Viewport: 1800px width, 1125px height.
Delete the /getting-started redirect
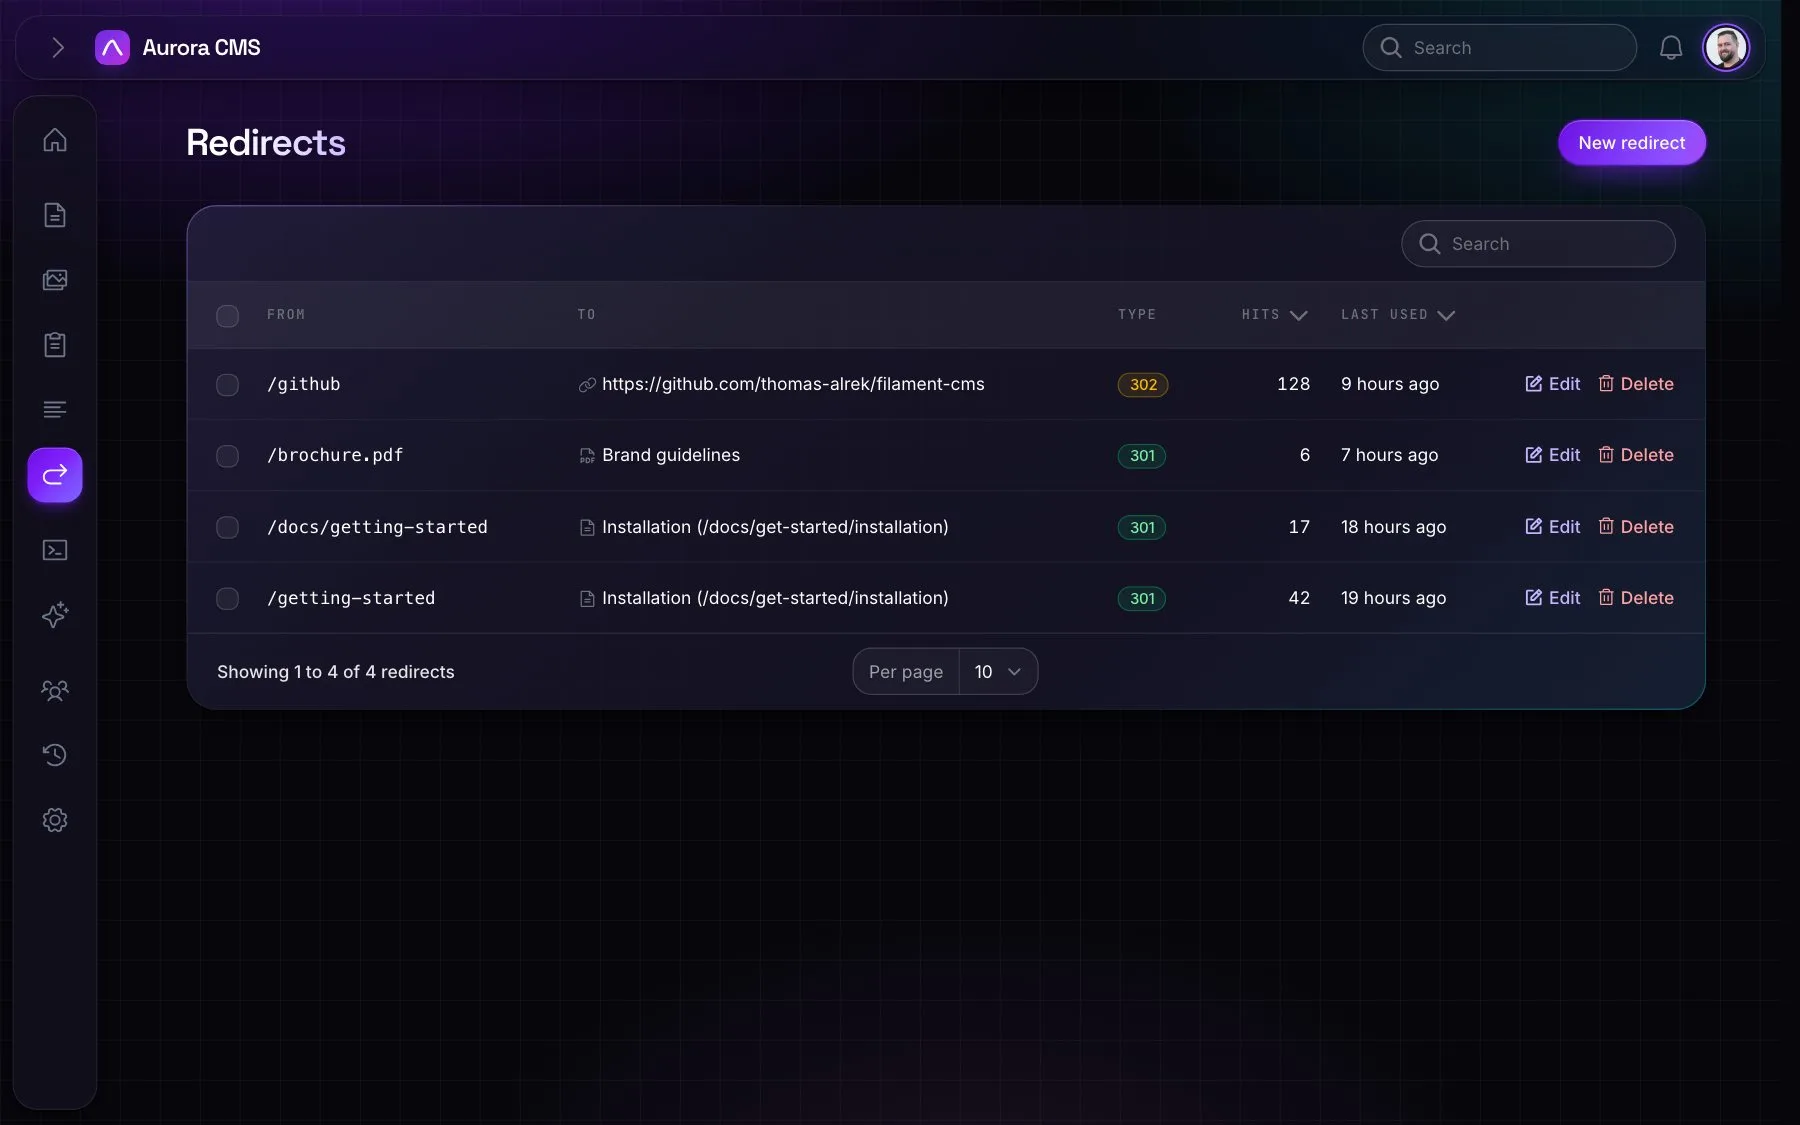(x=1636, y=598)
